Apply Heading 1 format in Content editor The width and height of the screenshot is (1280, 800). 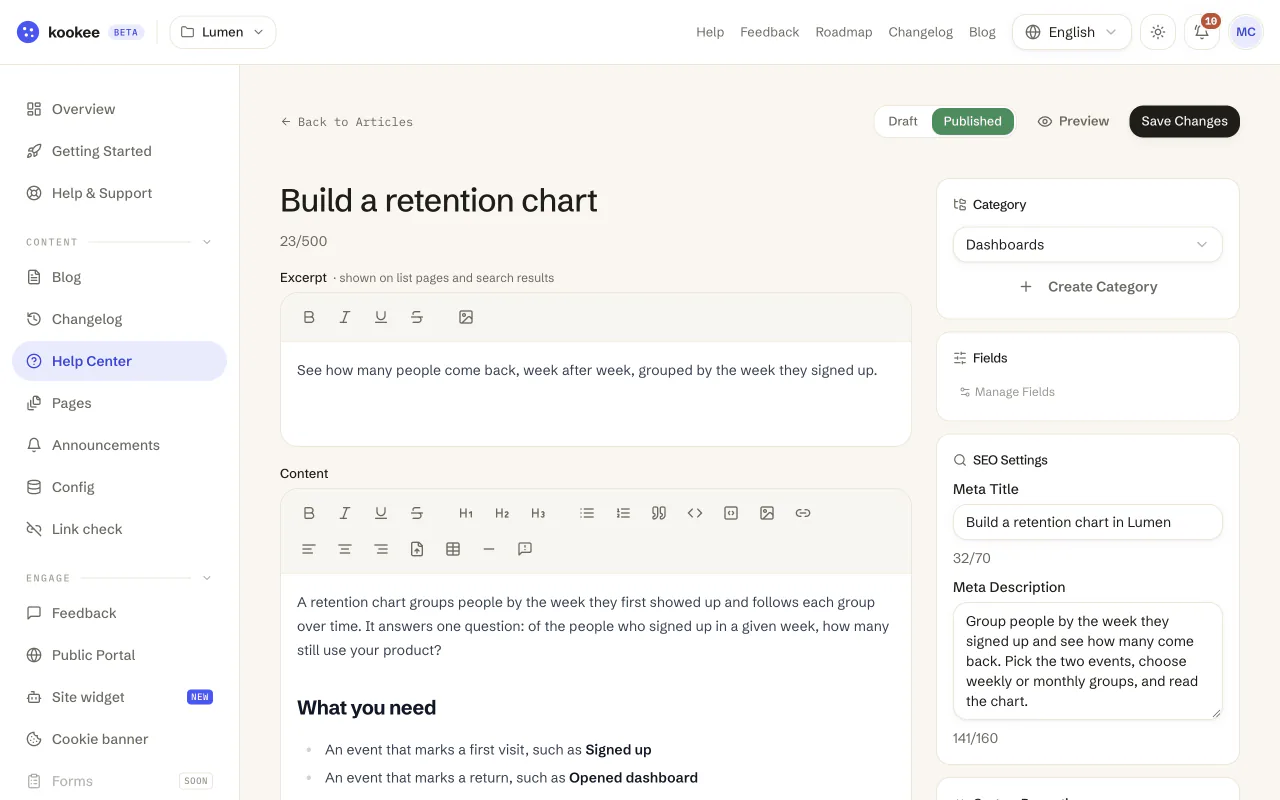pos(466,513)
